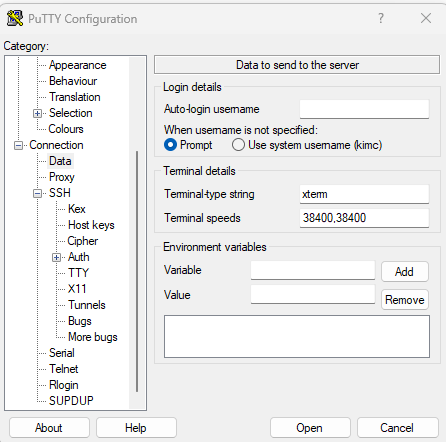
Task: Click the PuTTY icon in title bar
Action: click(x=15, y=18)
